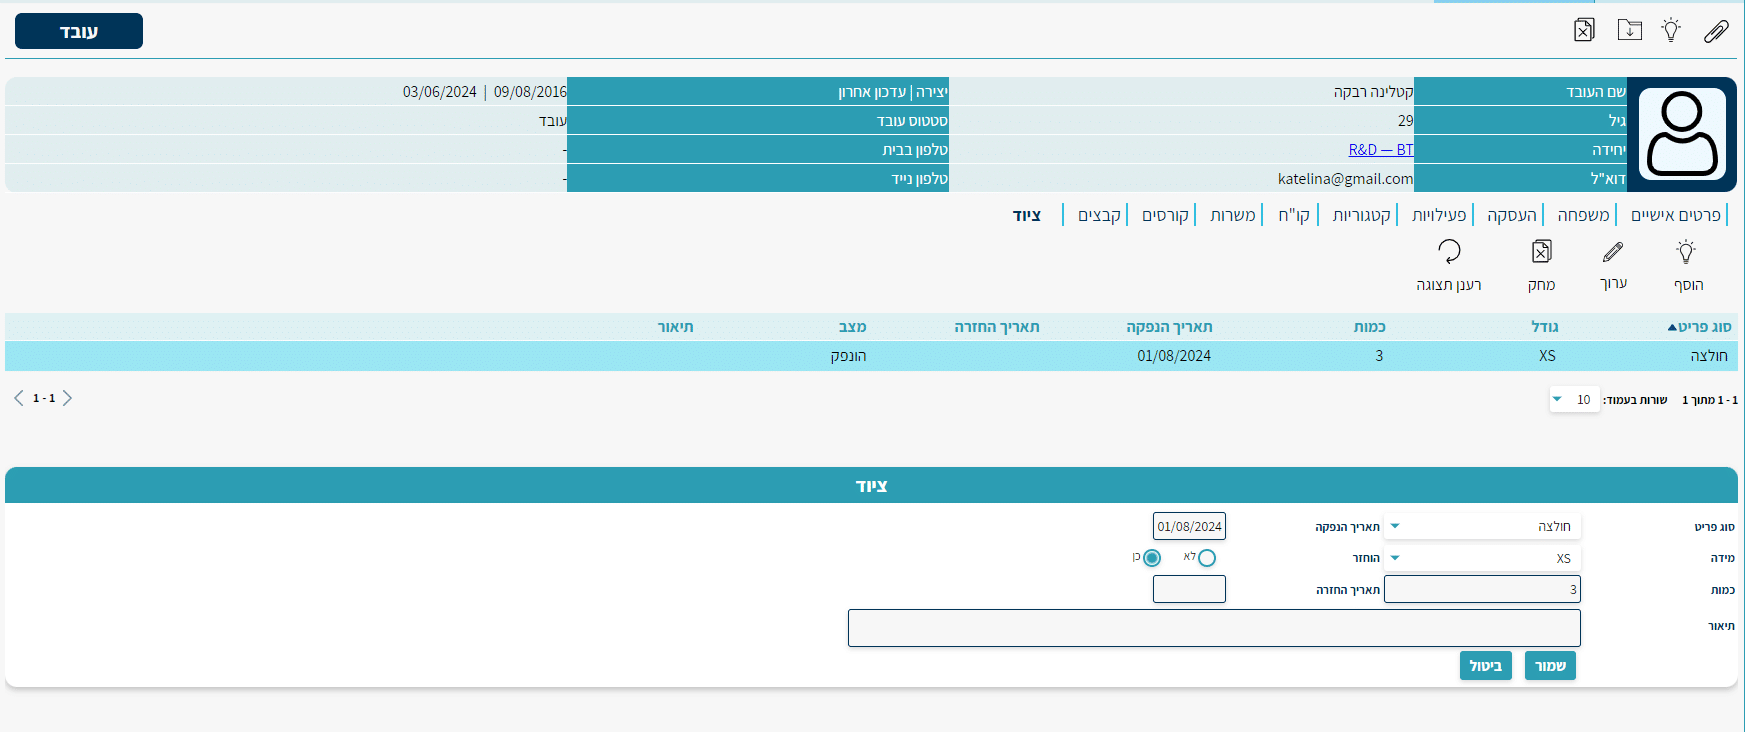Click the top document delete icon

[x=1584, y=30]
